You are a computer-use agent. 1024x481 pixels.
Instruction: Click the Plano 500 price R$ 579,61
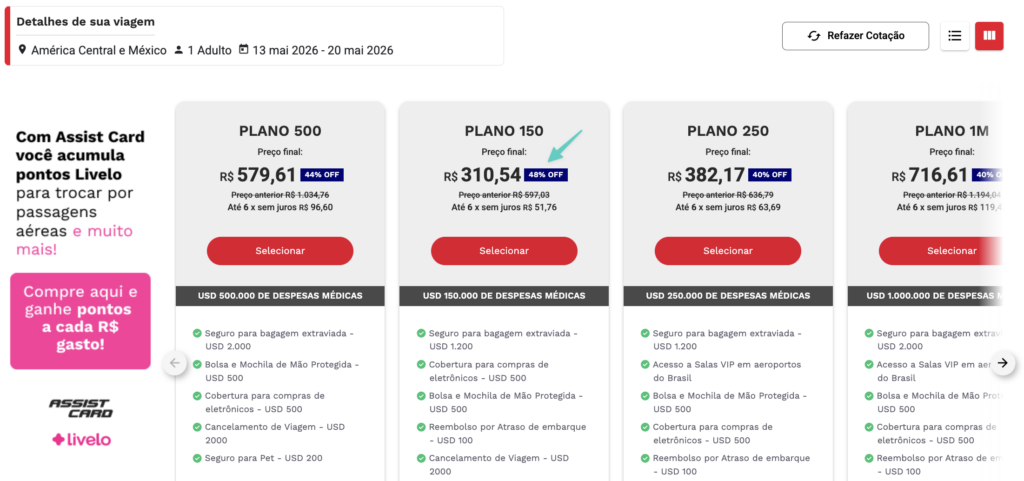(258, 175)
